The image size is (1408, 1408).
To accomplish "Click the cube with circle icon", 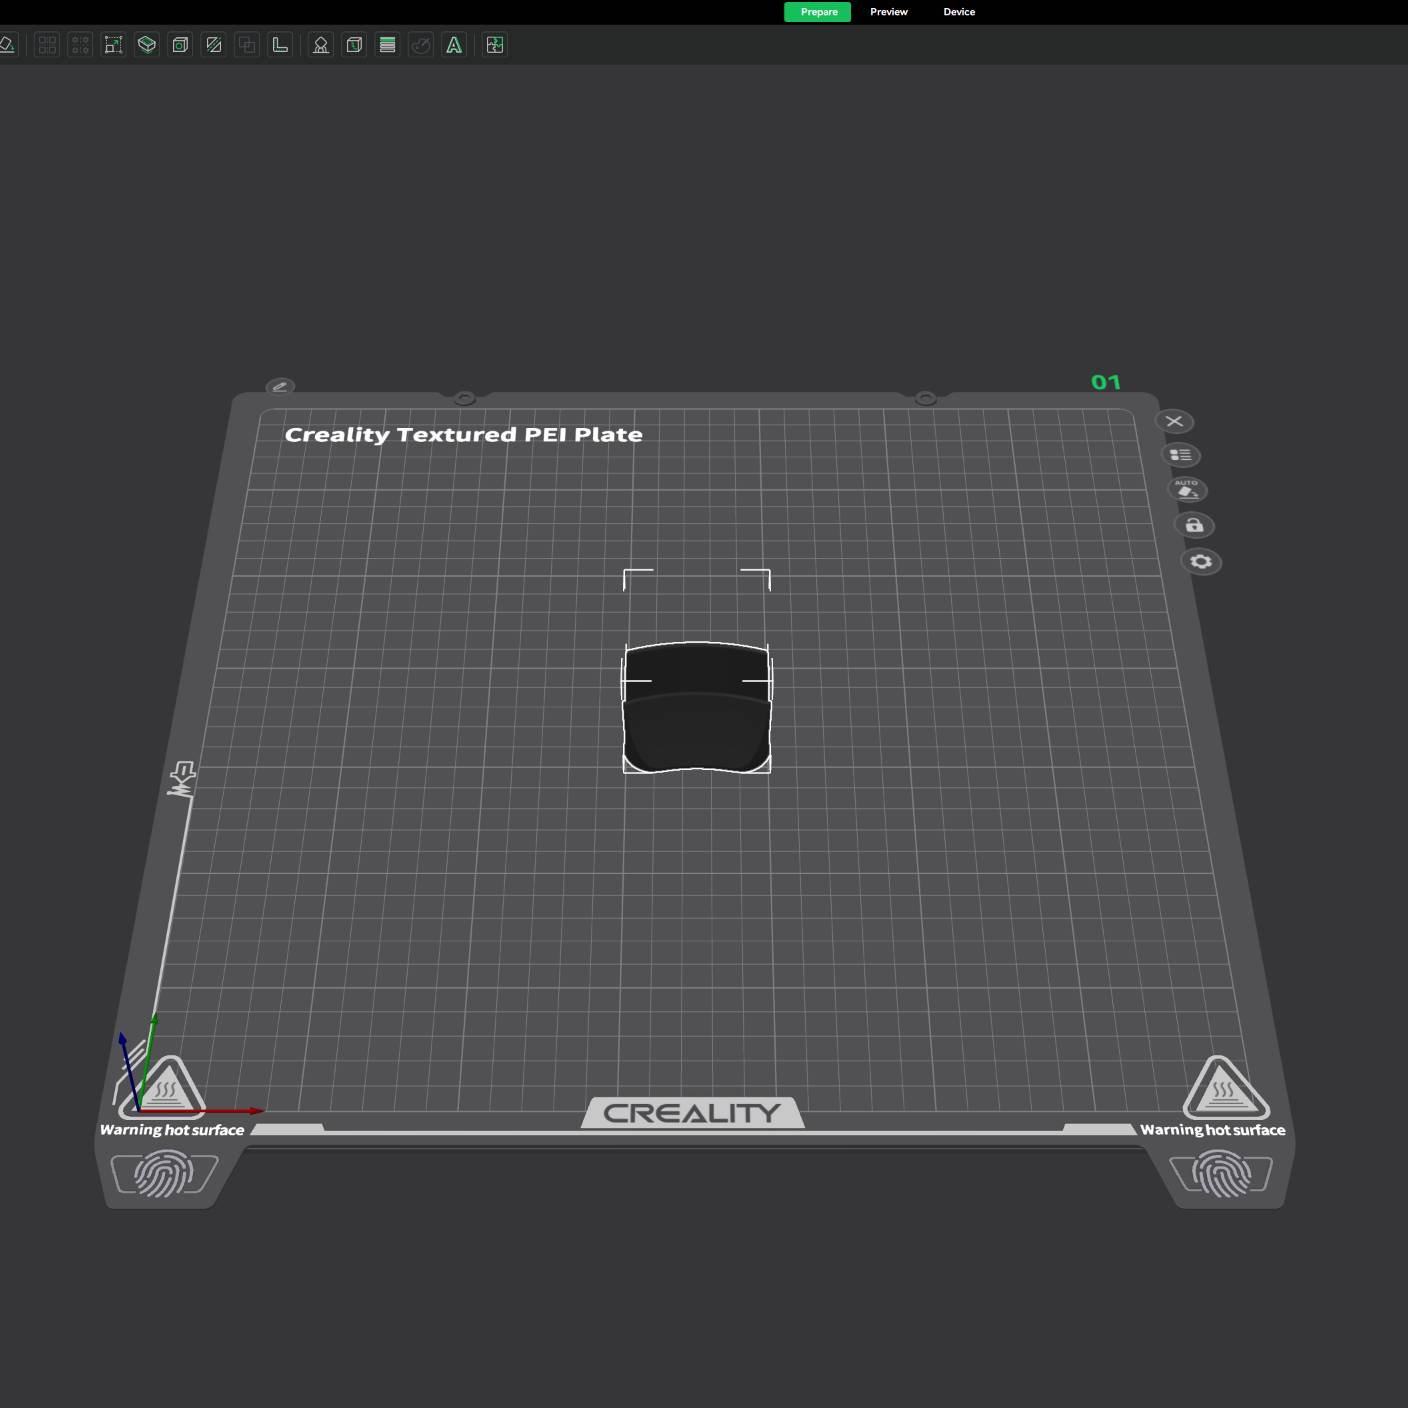I will pos(180,45).
